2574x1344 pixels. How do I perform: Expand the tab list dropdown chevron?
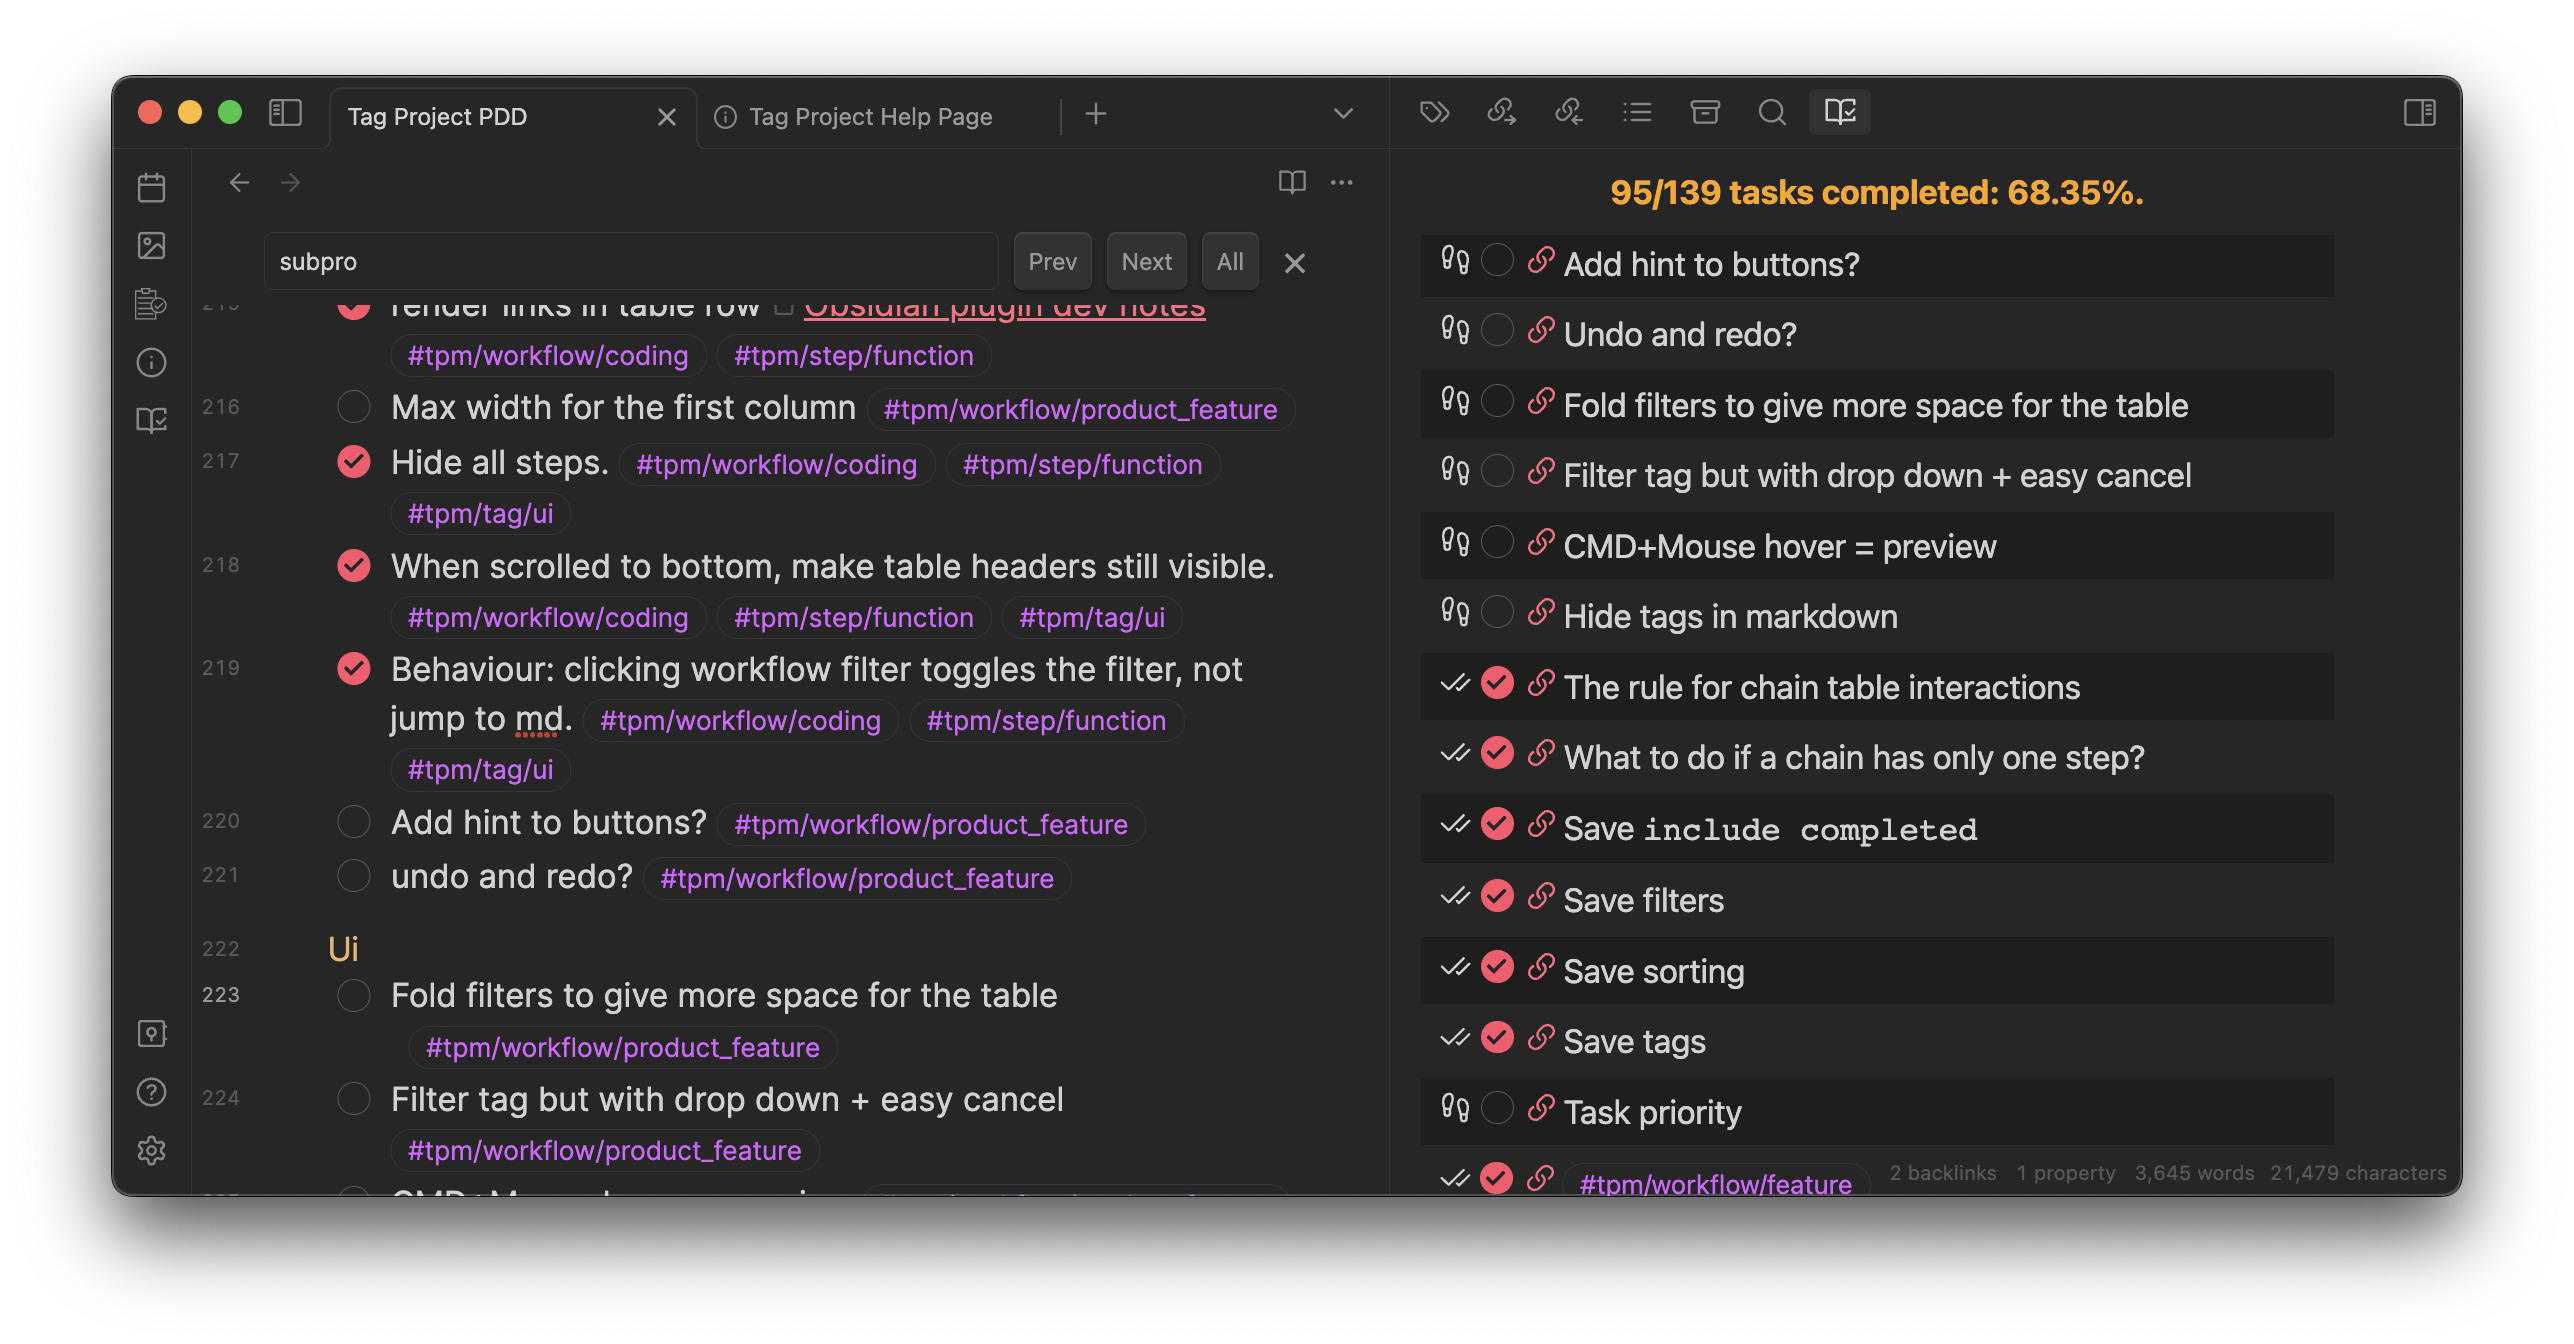click(x=1343, y=114)
